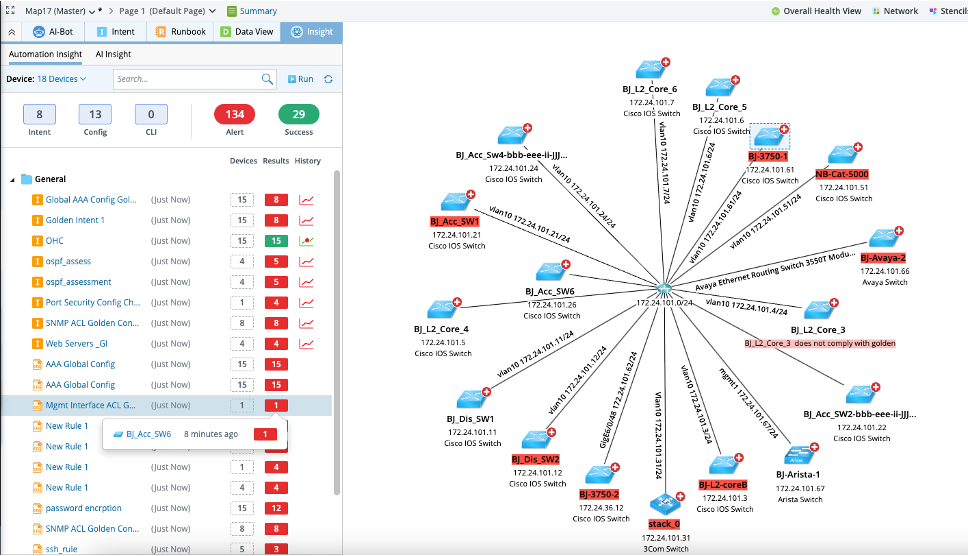Click the search magnifier icon
This screenshot has height=556, width=968.
tap(267, 79)
